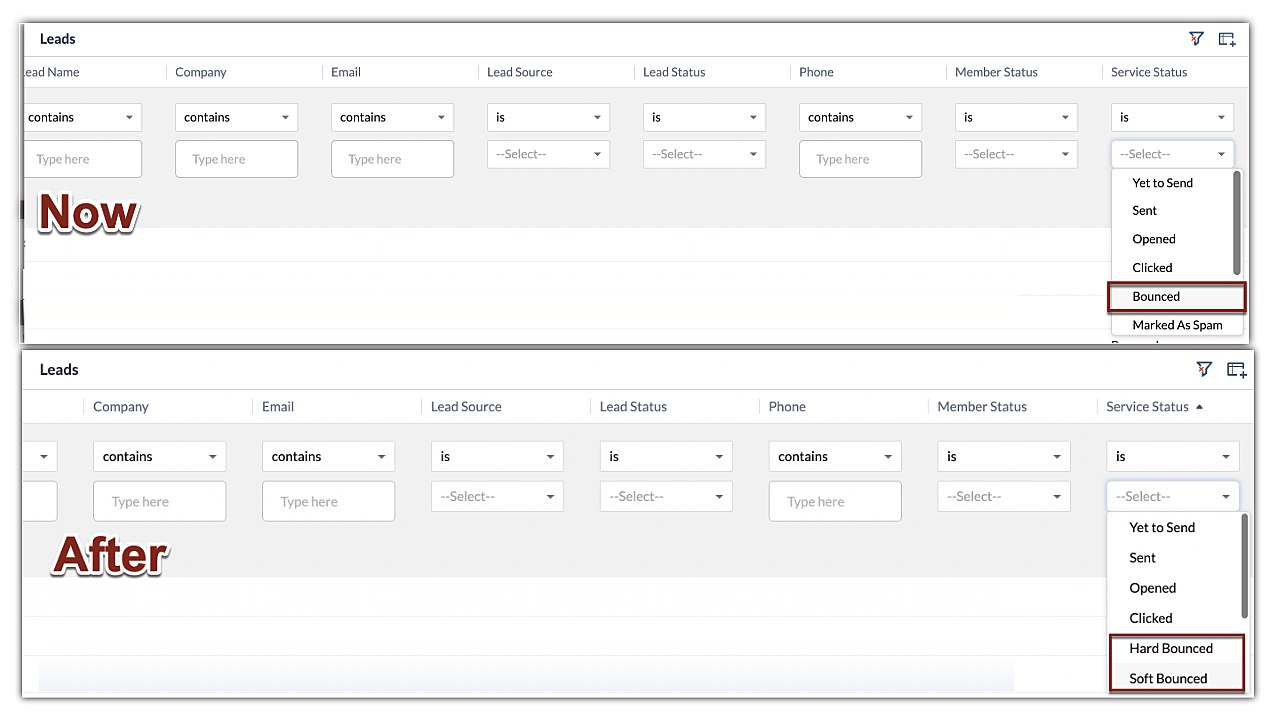Screen dimensions: 1270x712
Task: Collapse the Service Status --Select-- box in Now panel
Action: pyautogui.click(x=1172, y=155)
